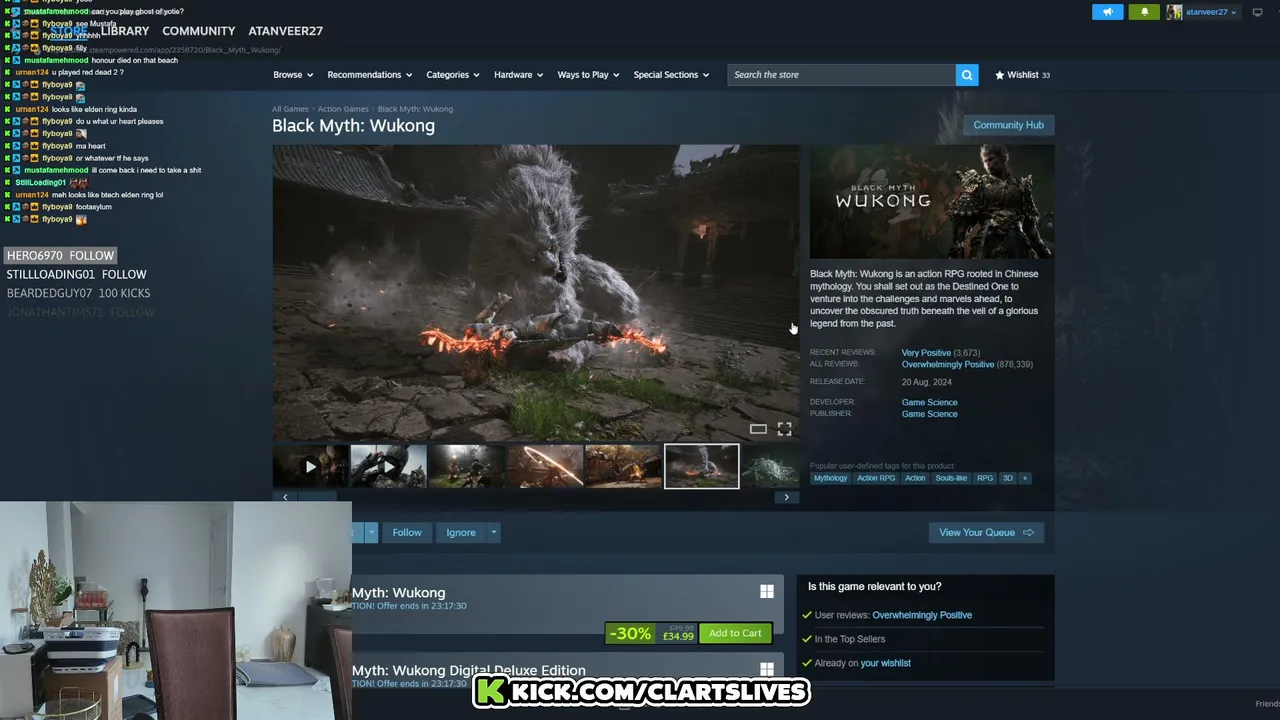Expand the Ways to Play dropdown

pyautogui.click(x=588, y=75)
